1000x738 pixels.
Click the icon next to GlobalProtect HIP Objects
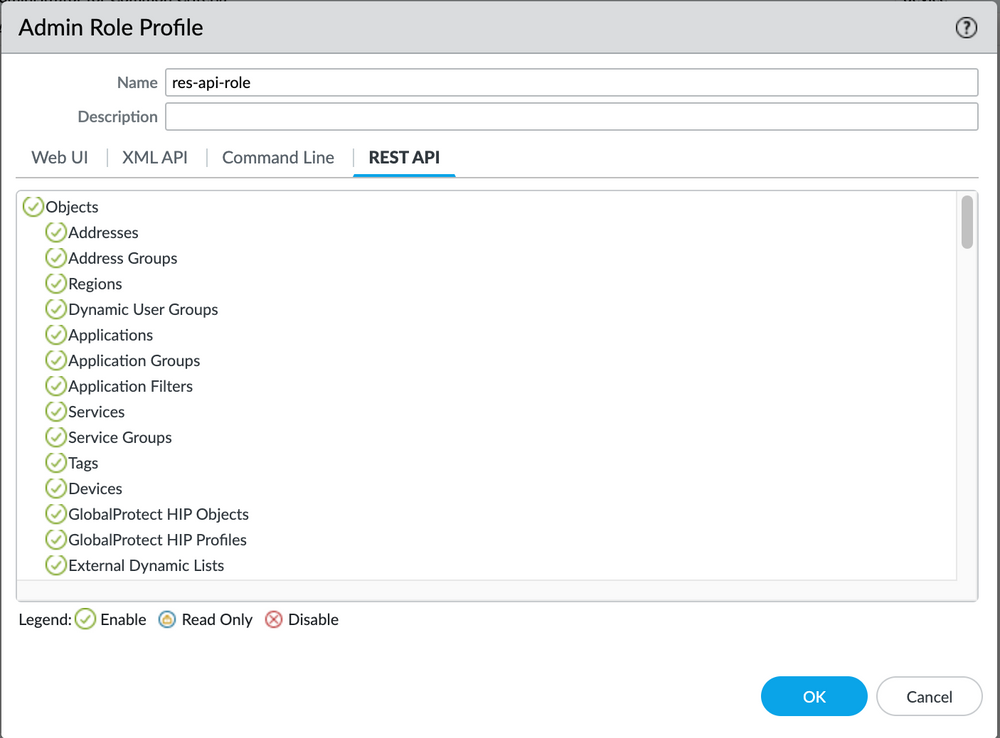tap(56, 513)
